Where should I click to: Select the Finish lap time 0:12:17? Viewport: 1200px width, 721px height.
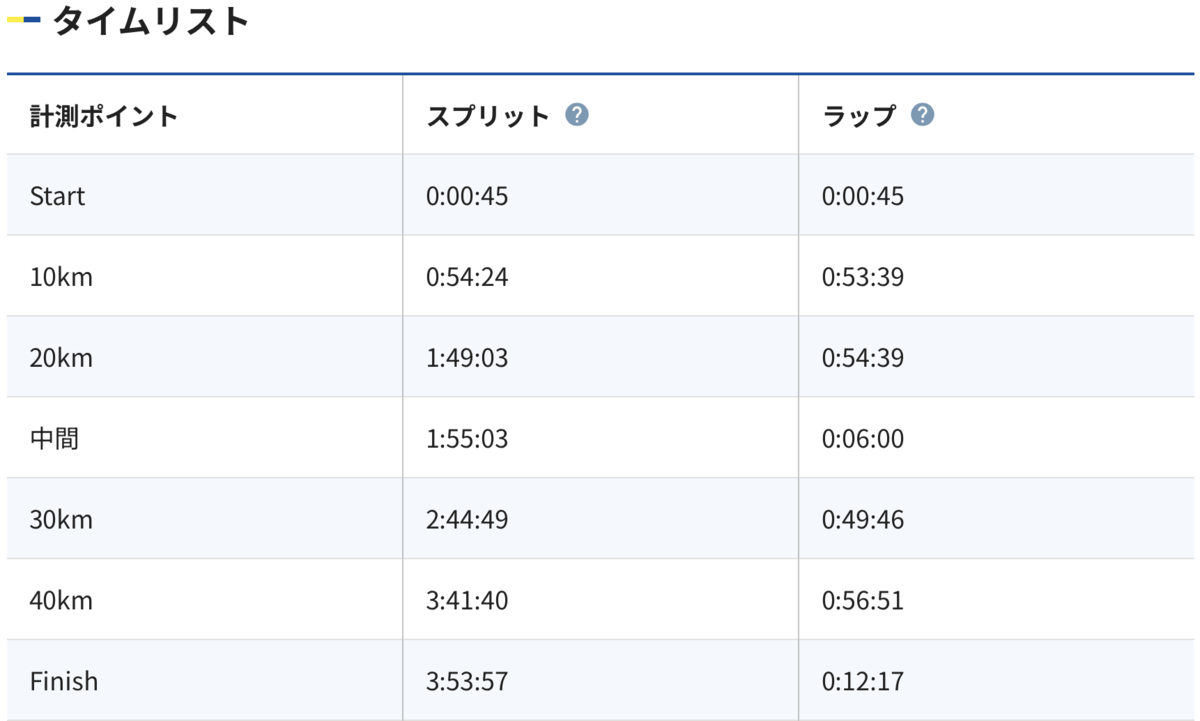[863, 682]
